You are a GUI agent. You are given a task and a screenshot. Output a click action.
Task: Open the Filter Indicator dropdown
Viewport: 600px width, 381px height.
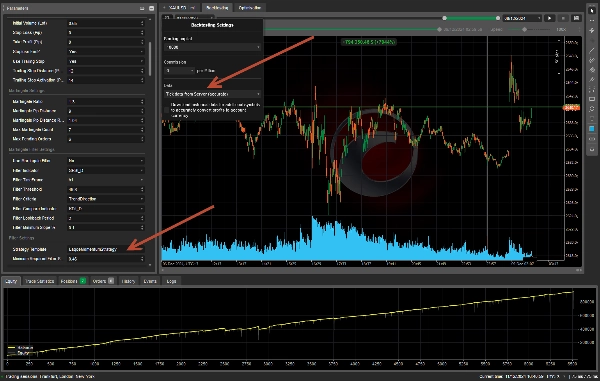click(106, 170)
